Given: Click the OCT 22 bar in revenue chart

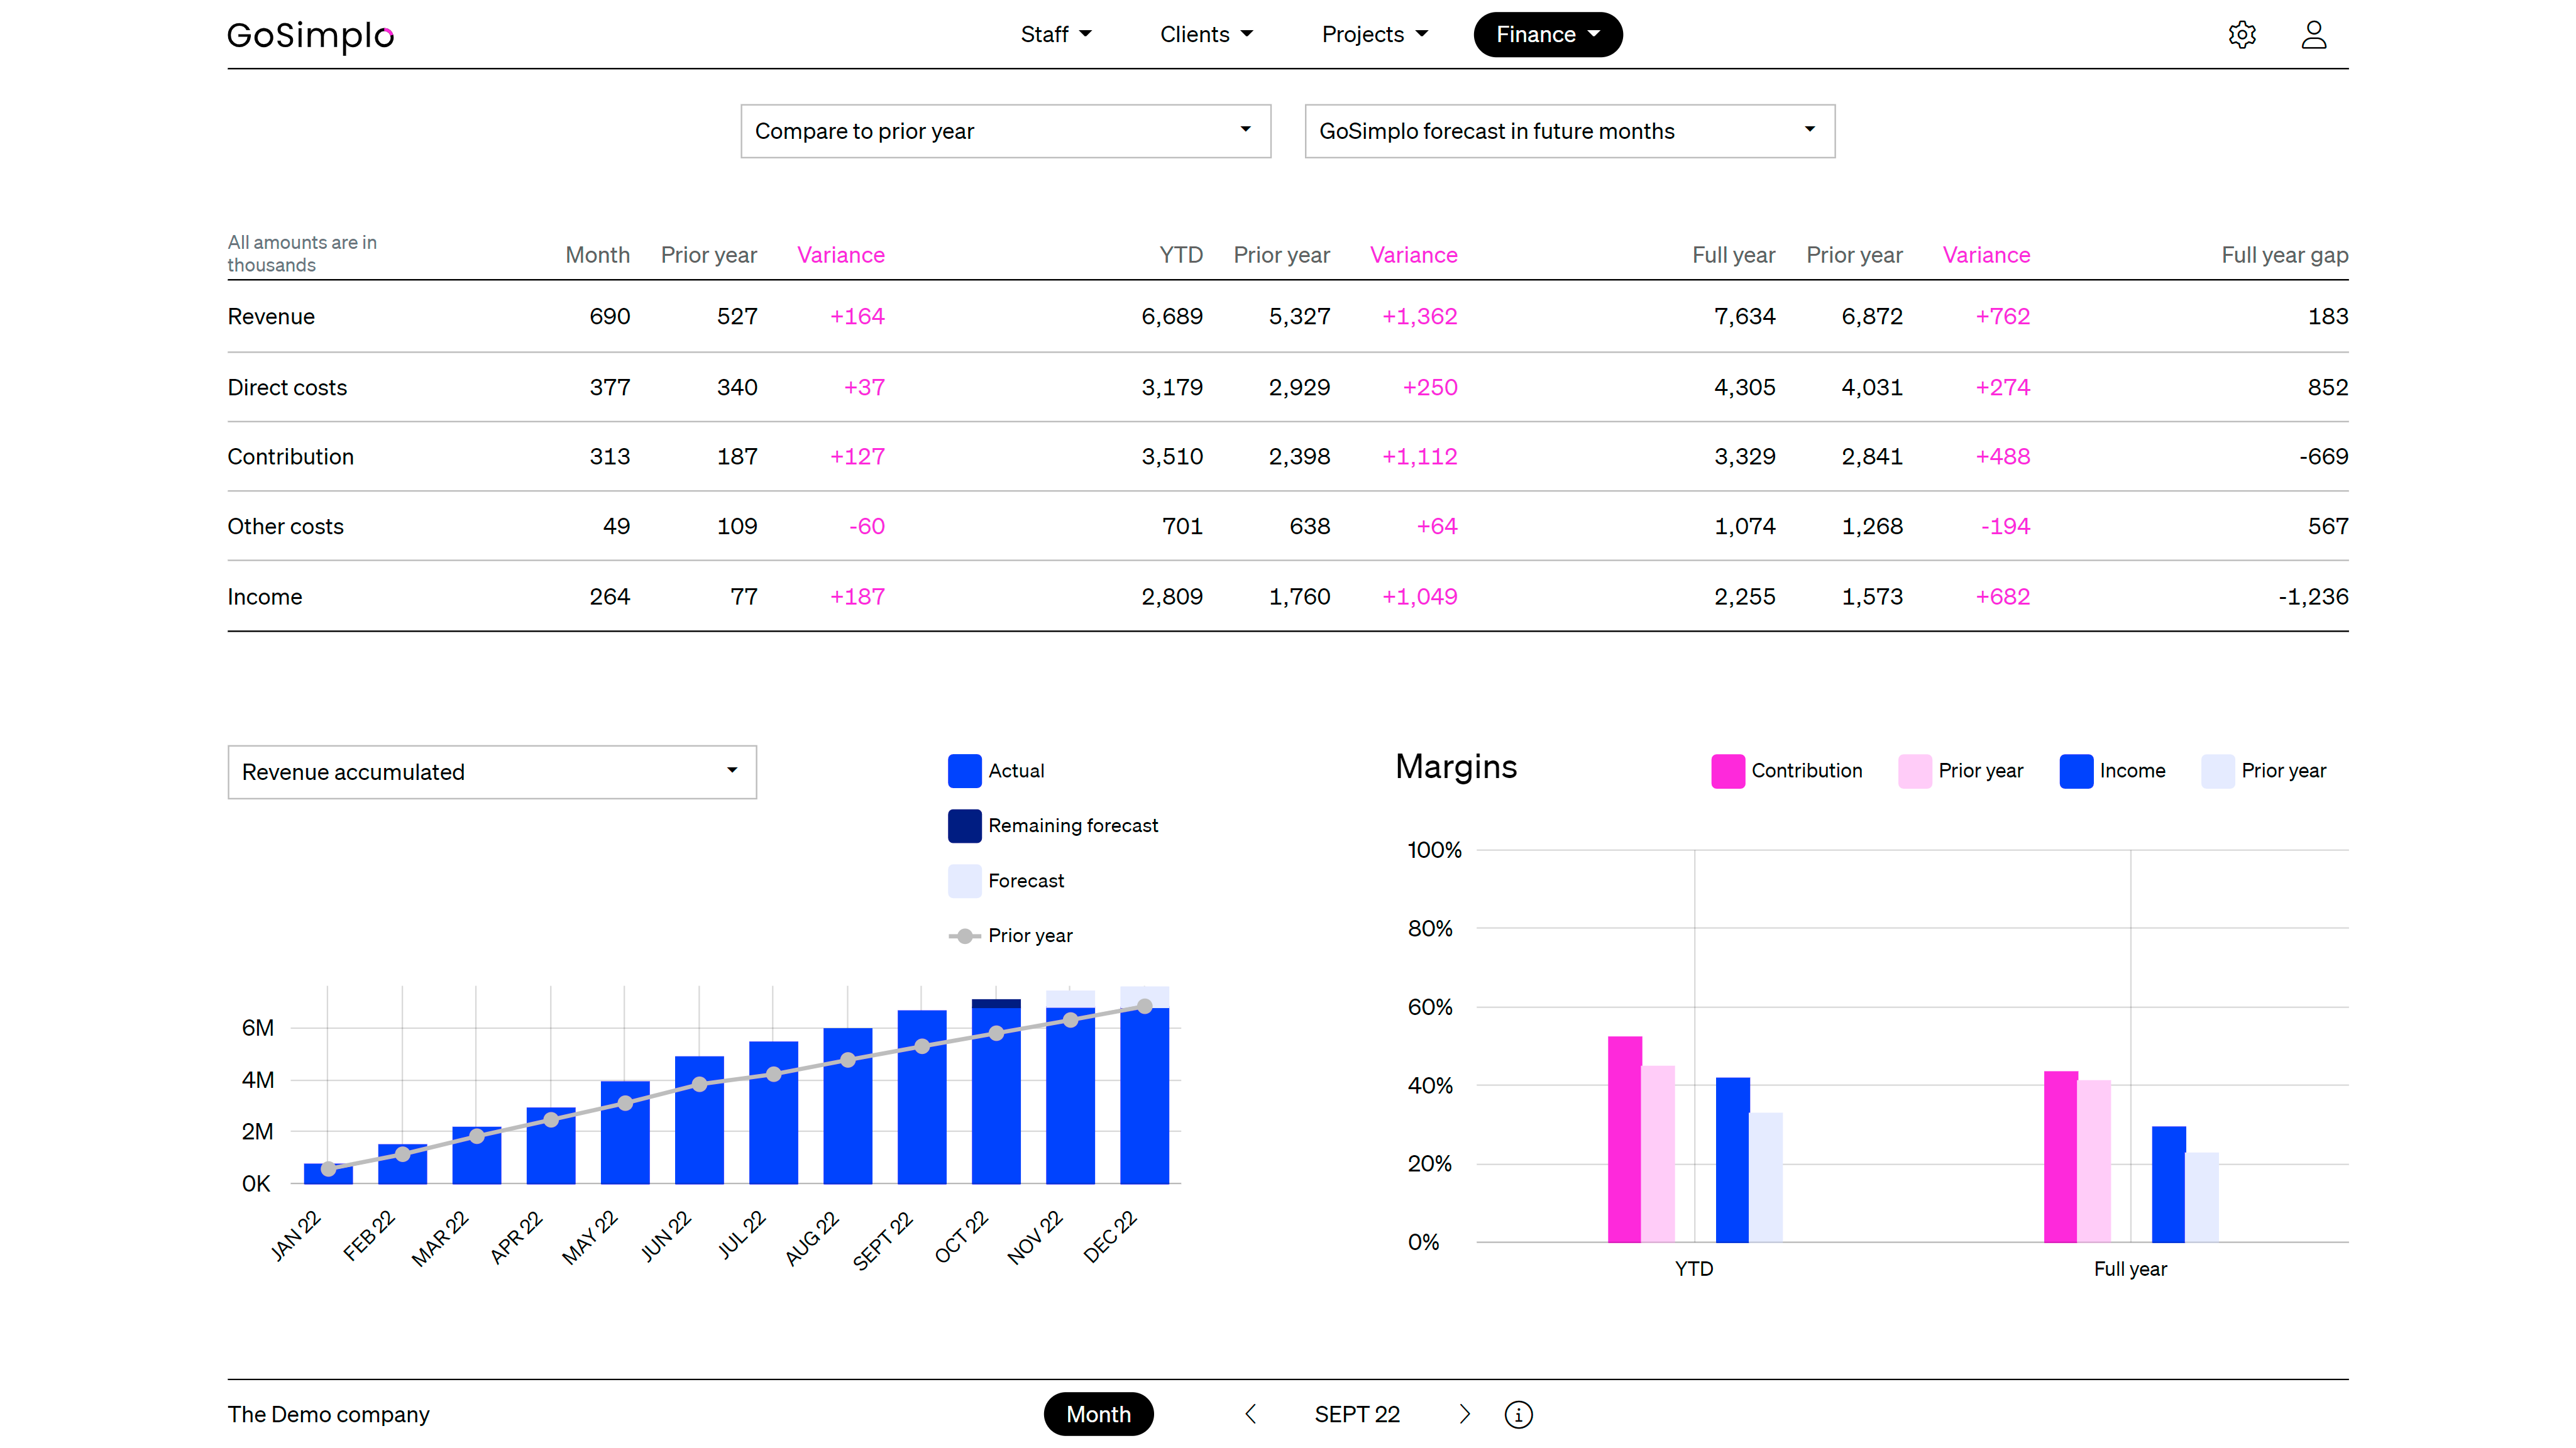Looking at the screenshot, I should pos(996,1092).
